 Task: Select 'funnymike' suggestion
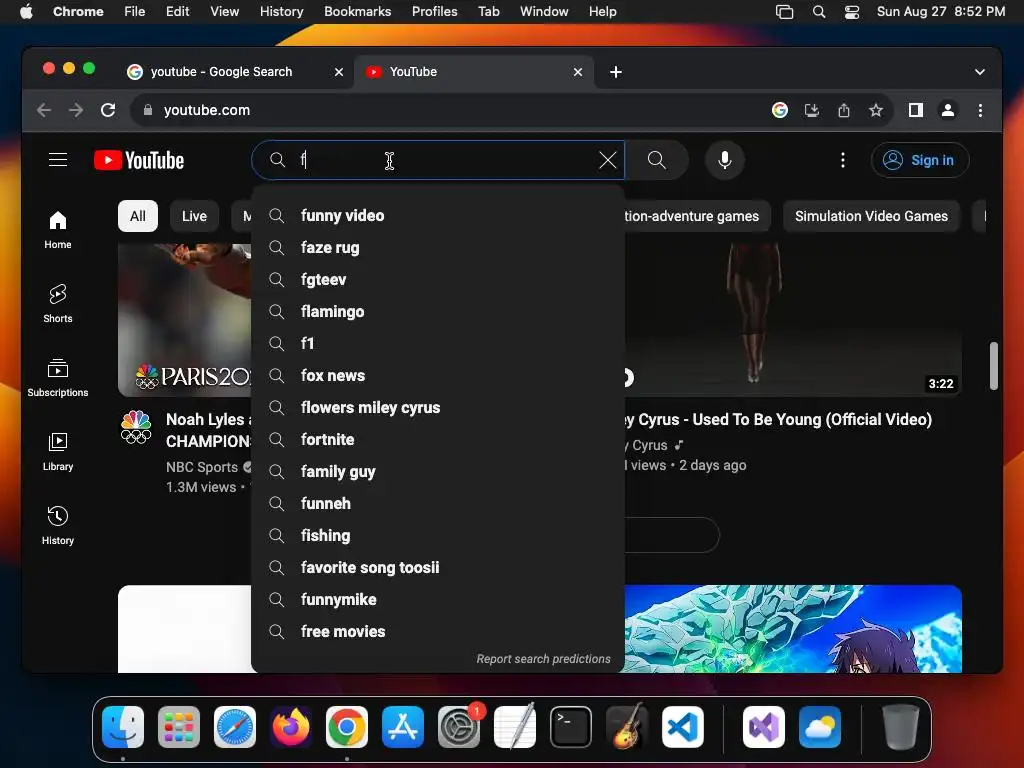[438, 600]
